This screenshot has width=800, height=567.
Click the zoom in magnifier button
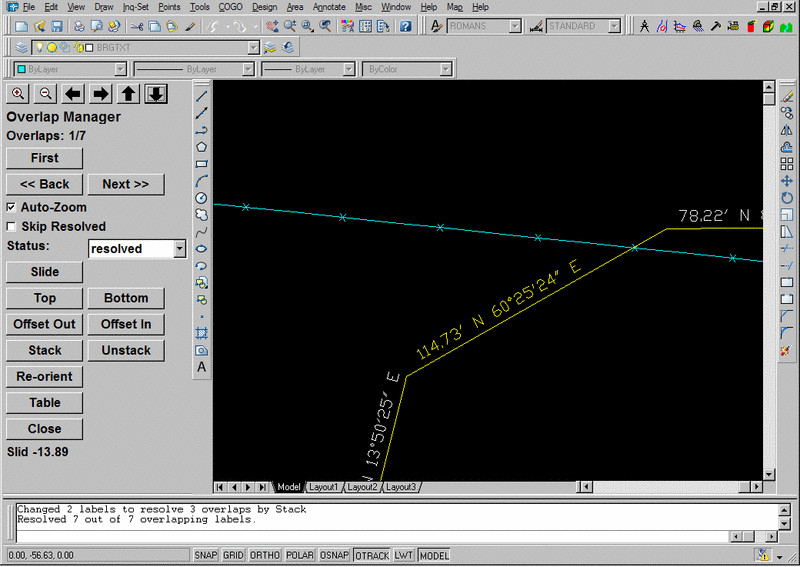click(18, 94)
